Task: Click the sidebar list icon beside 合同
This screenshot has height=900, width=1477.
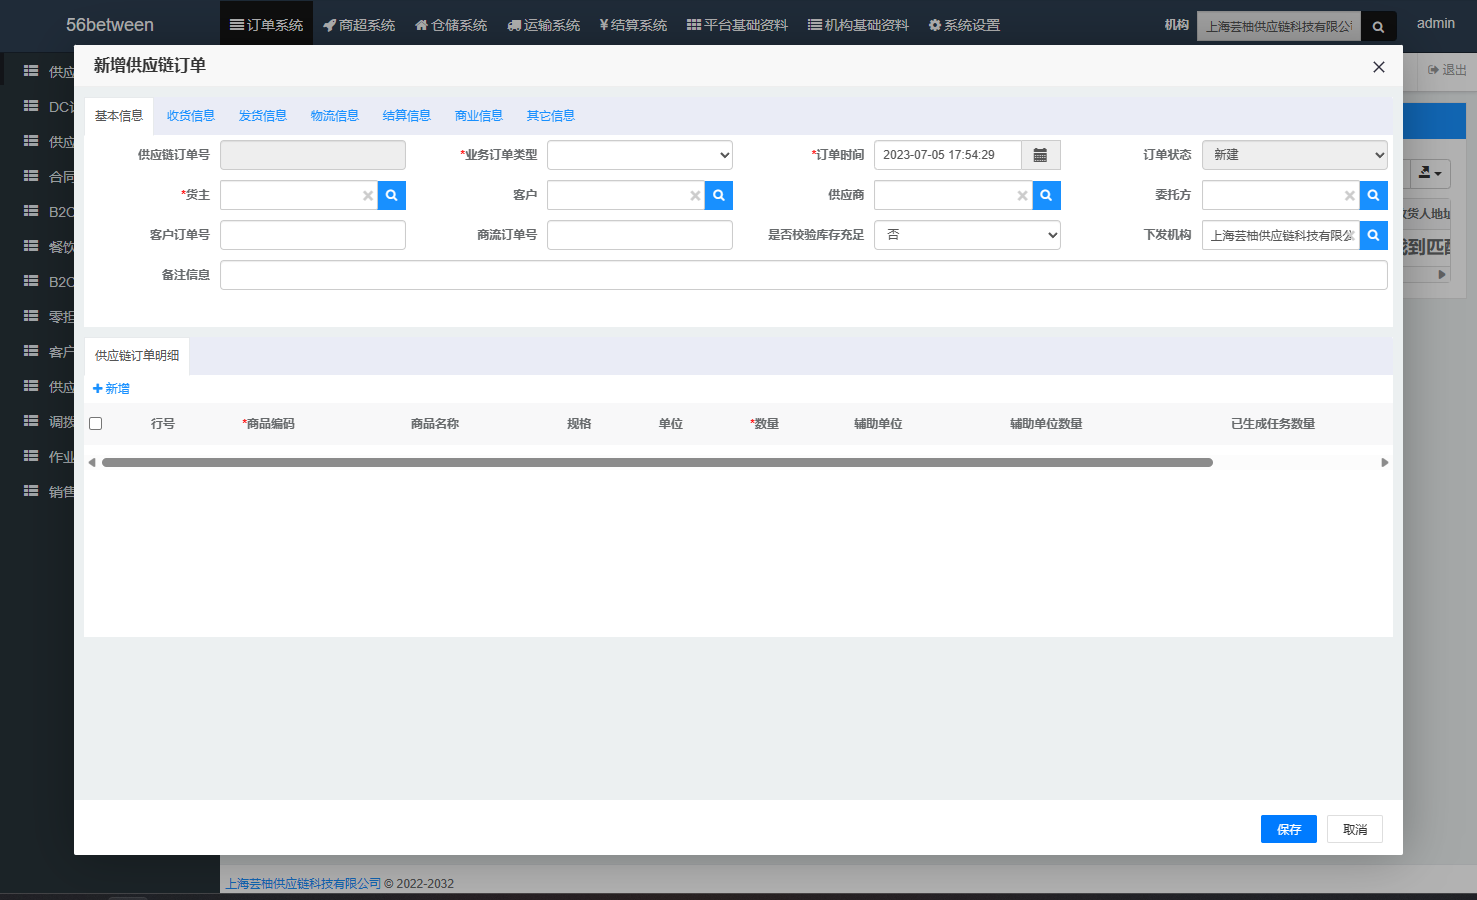Action: coord(31,176)
